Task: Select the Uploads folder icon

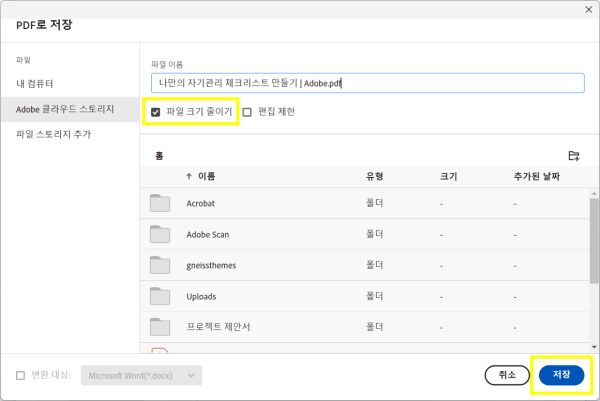Action: pyautogui.click(x=160, y=296)
